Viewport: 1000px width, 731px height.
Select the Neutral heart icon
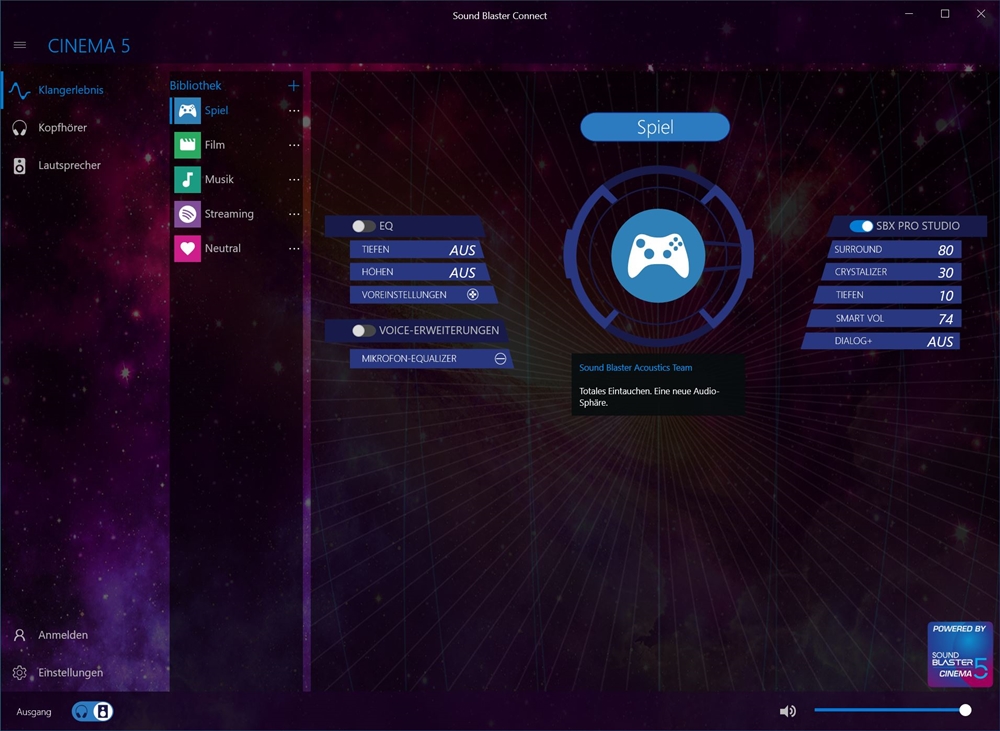click(188, 248)
